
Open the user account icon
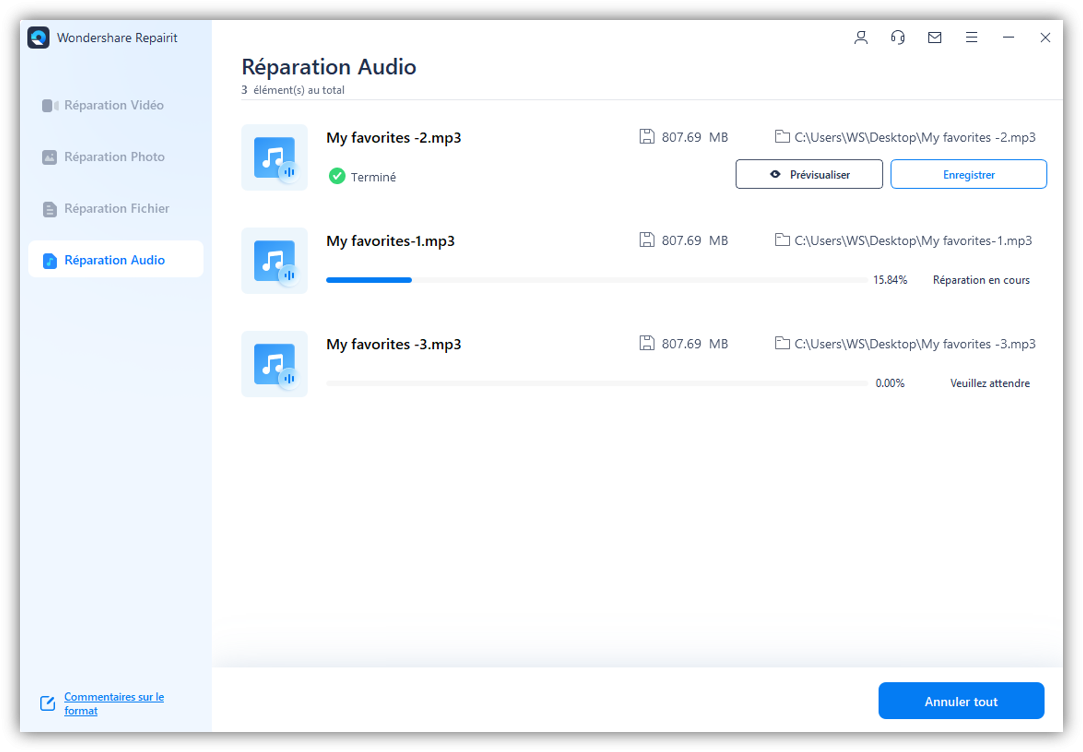[x=861, y=37]
